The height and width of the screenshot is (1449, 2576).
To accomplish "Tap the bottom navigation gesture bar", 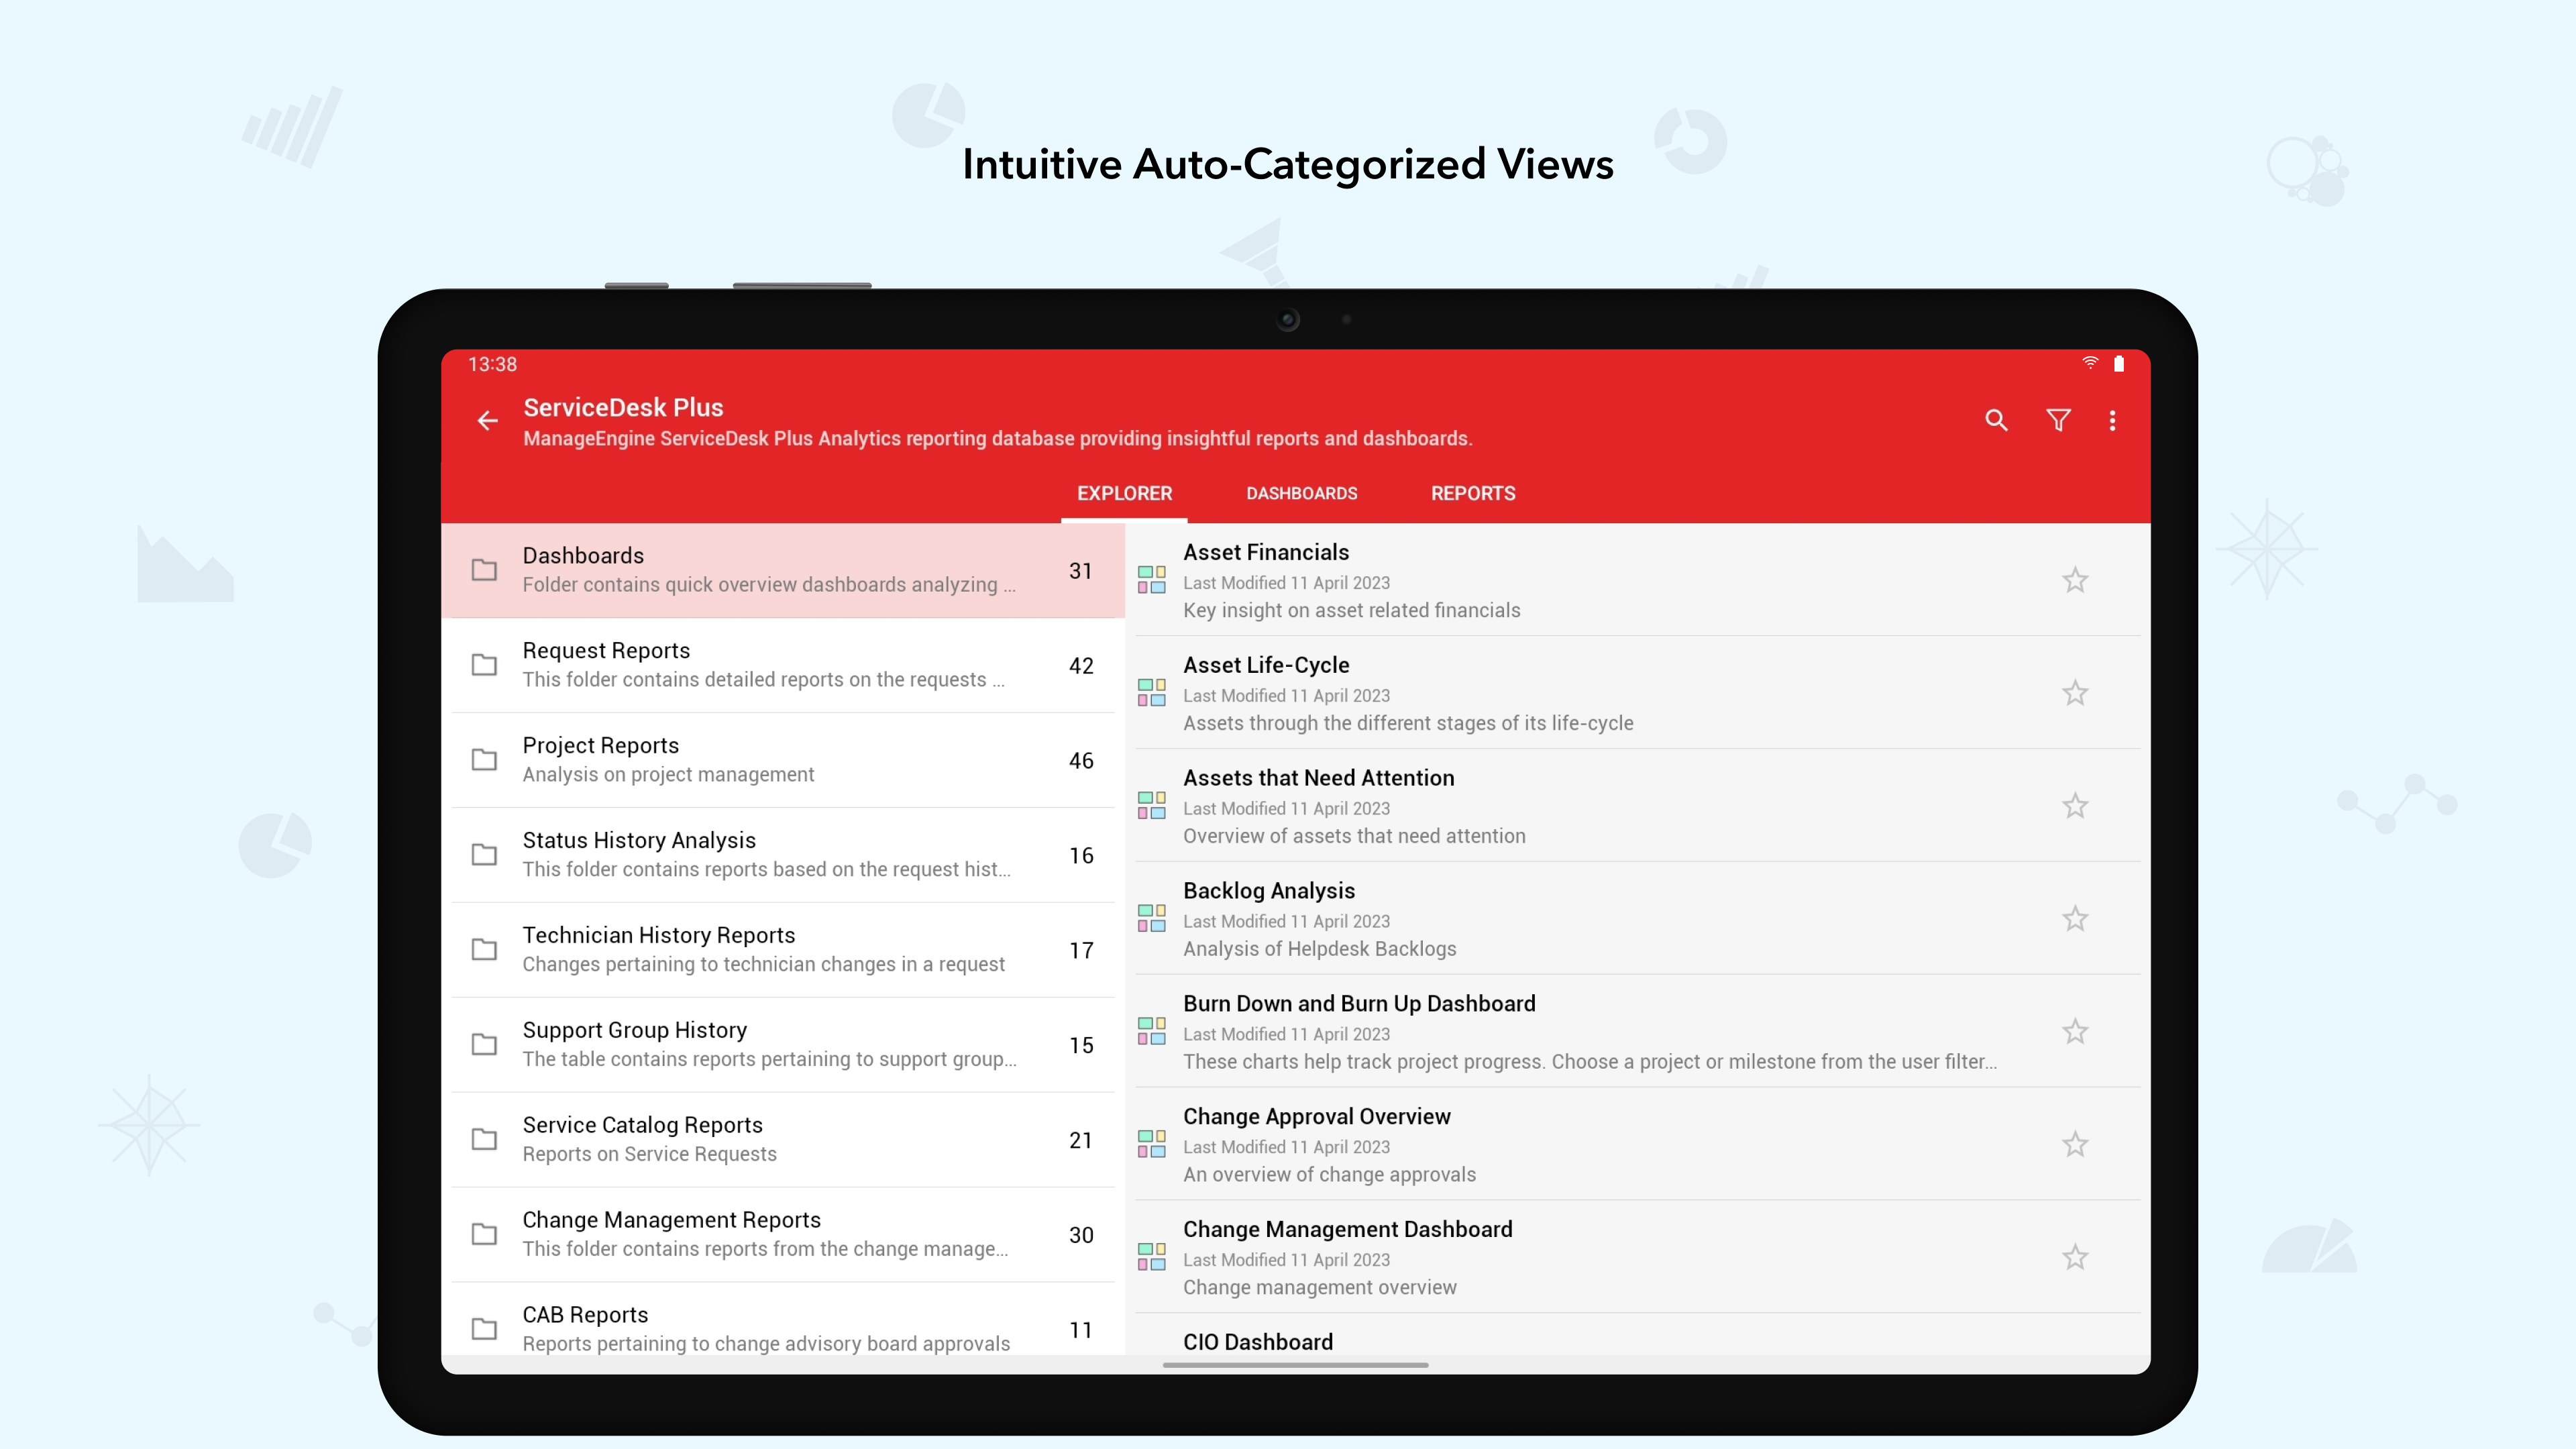I will tap(1295, 1365).
